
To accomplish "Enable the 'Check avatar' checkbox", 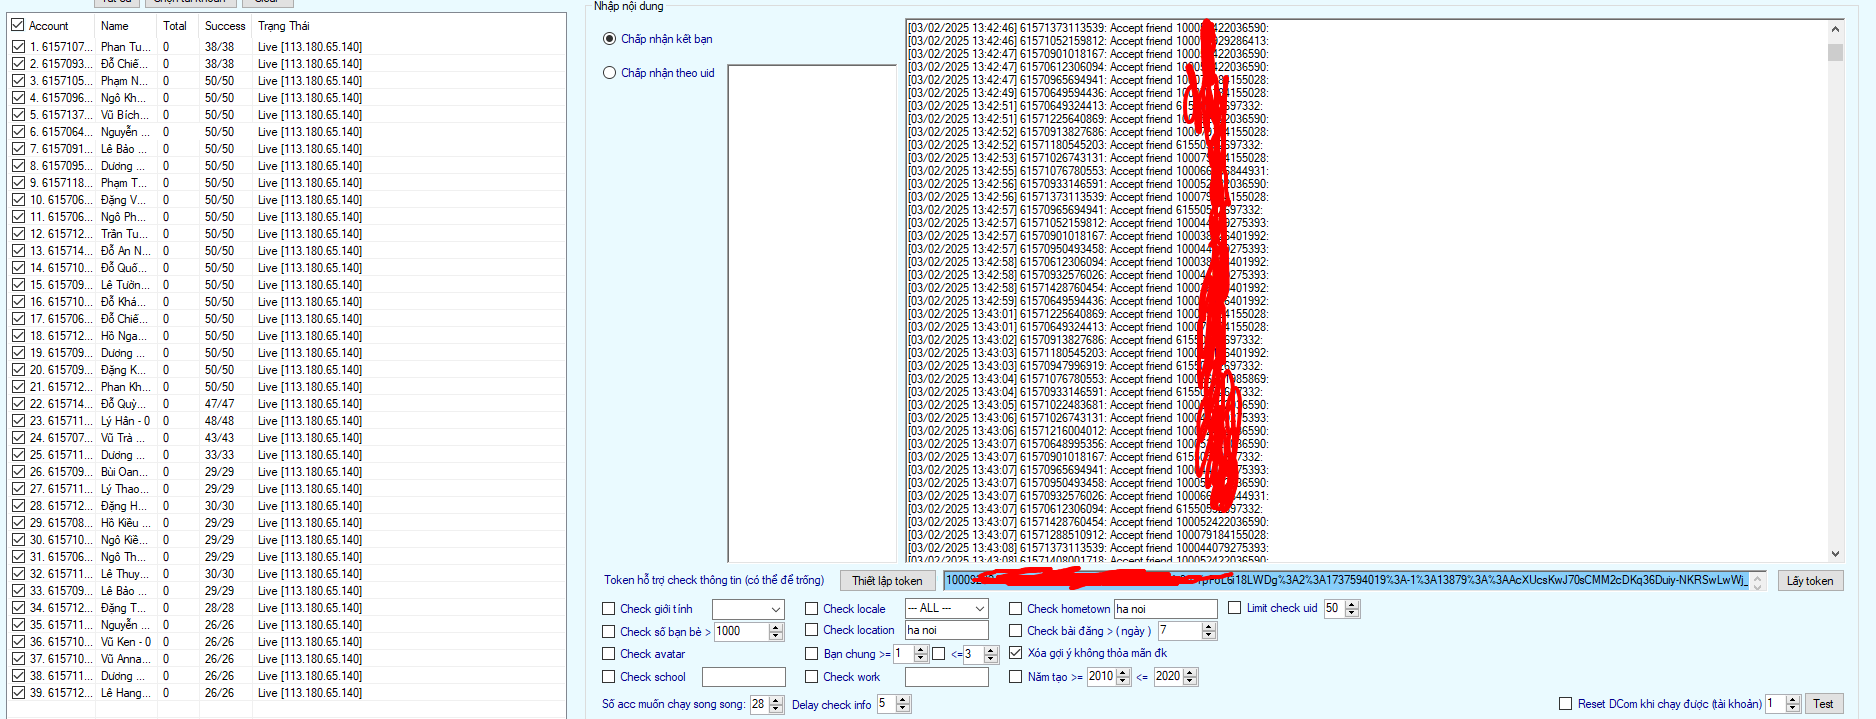I will point(609,654).
